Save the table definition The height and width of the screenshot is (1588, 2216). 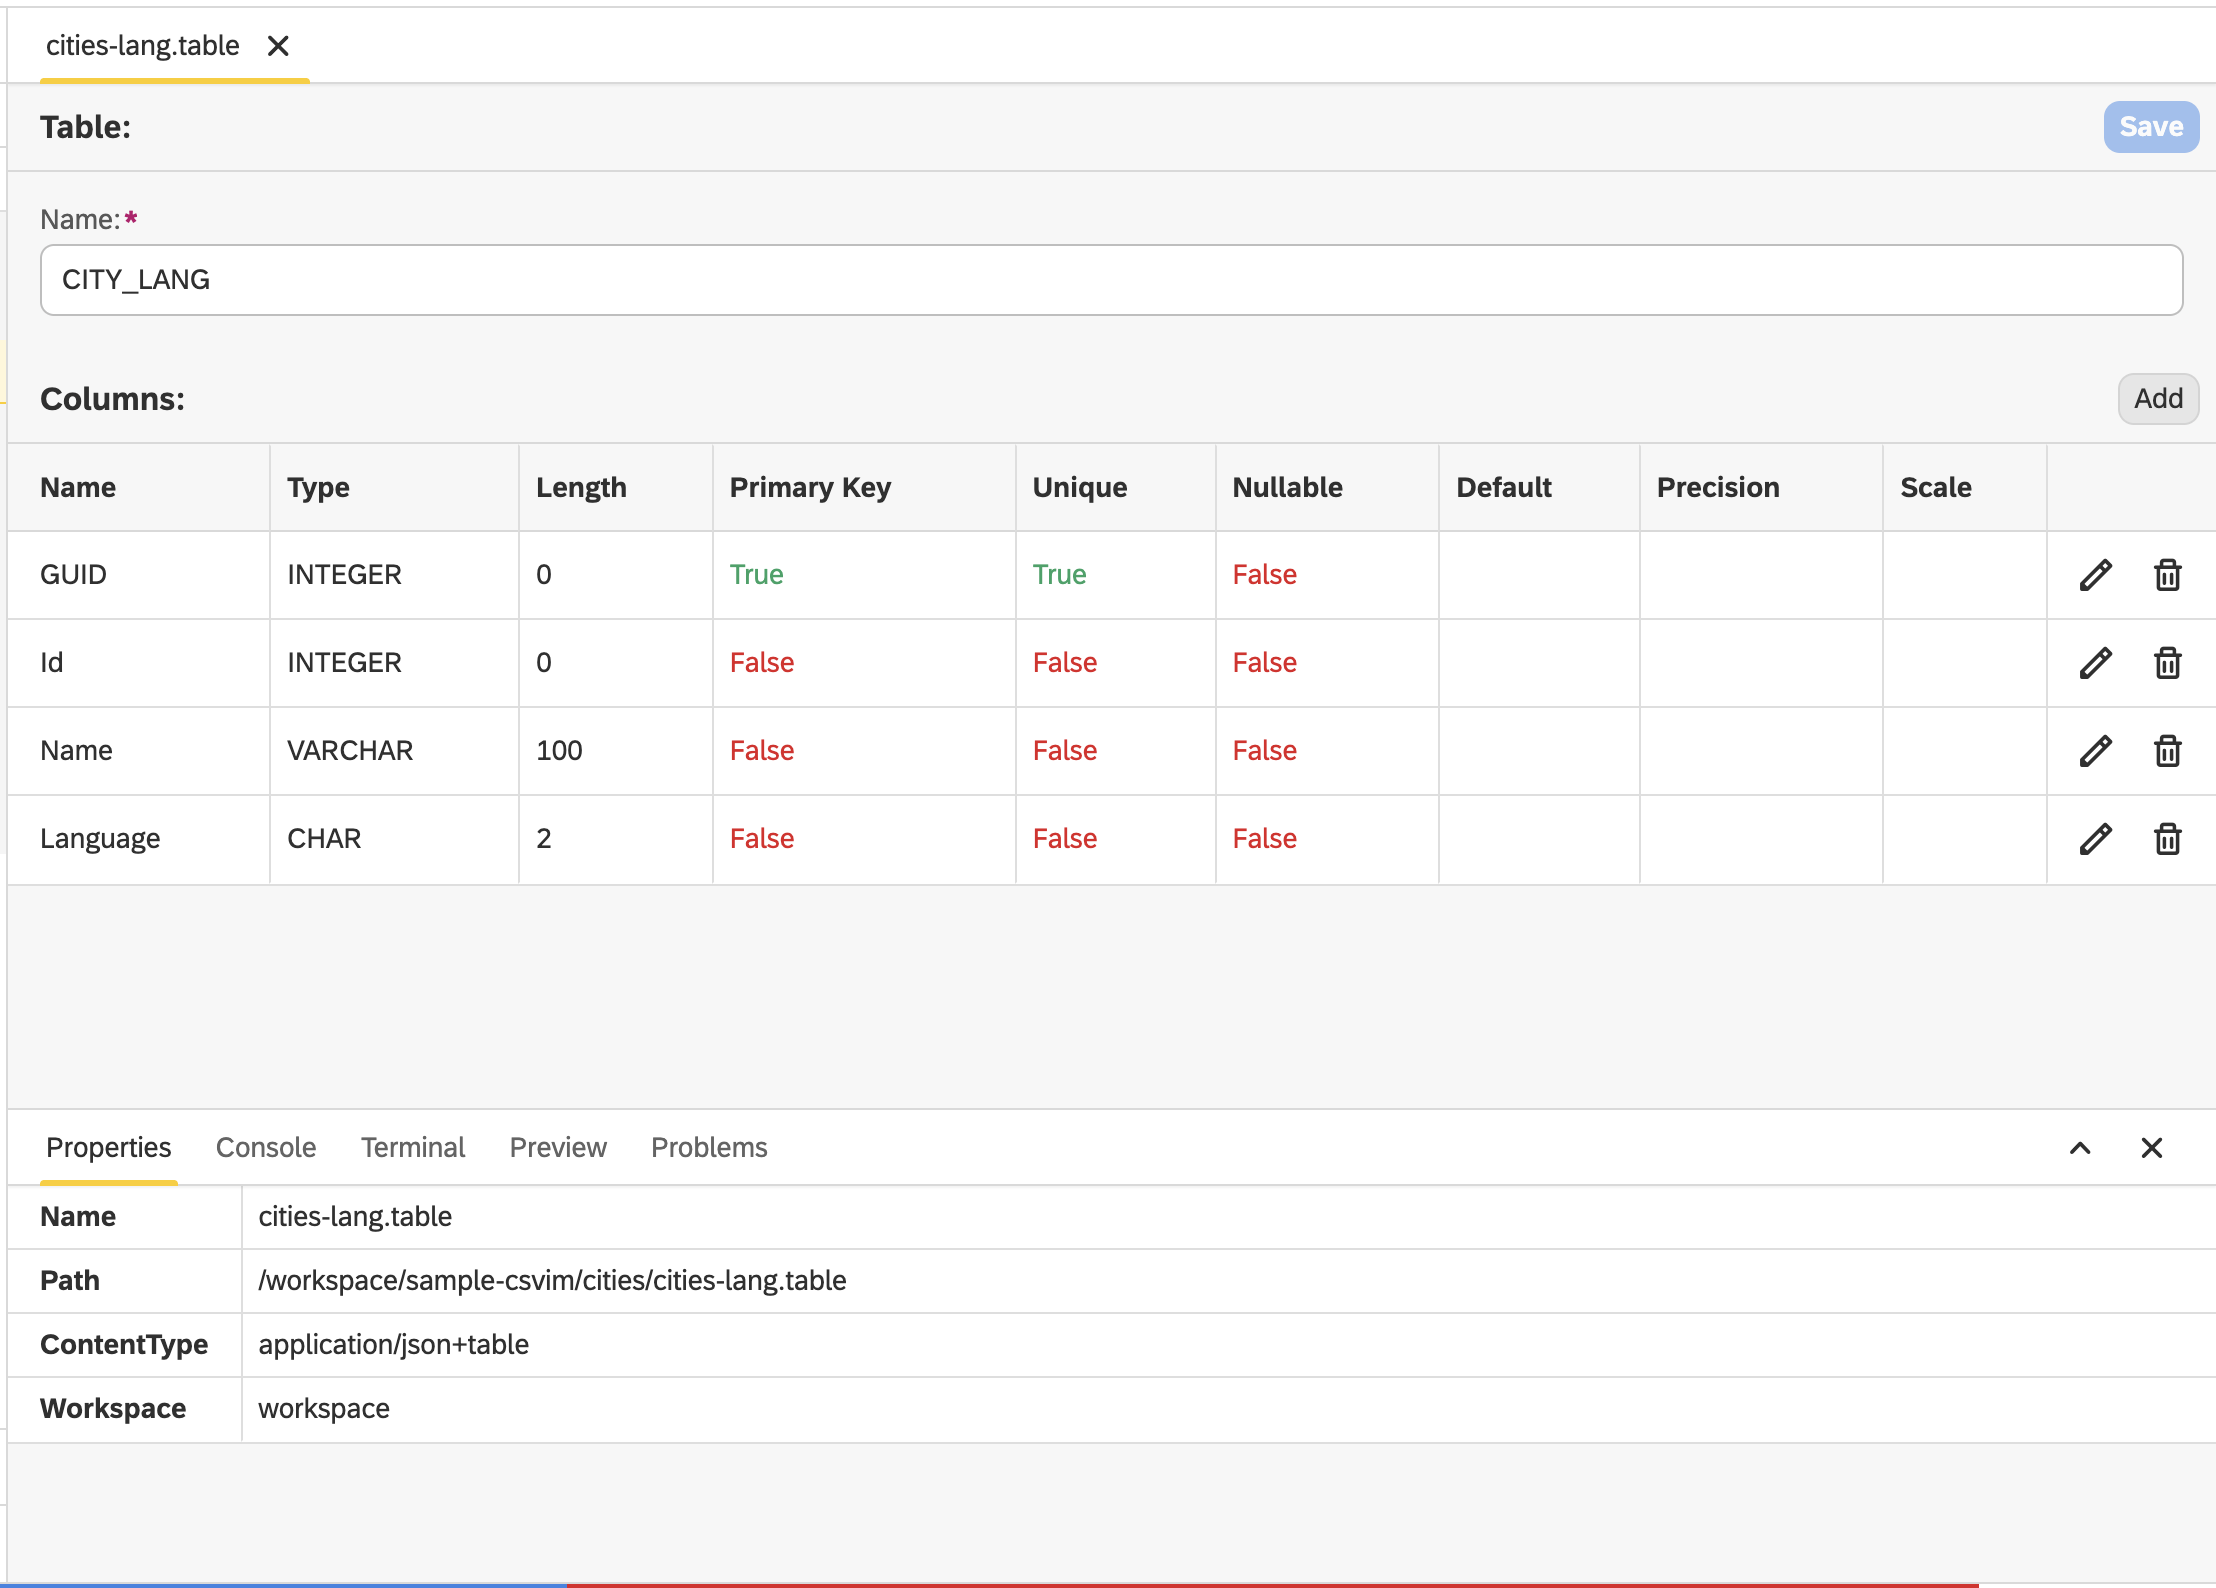pyautogui.click(x=2151, y=127)
